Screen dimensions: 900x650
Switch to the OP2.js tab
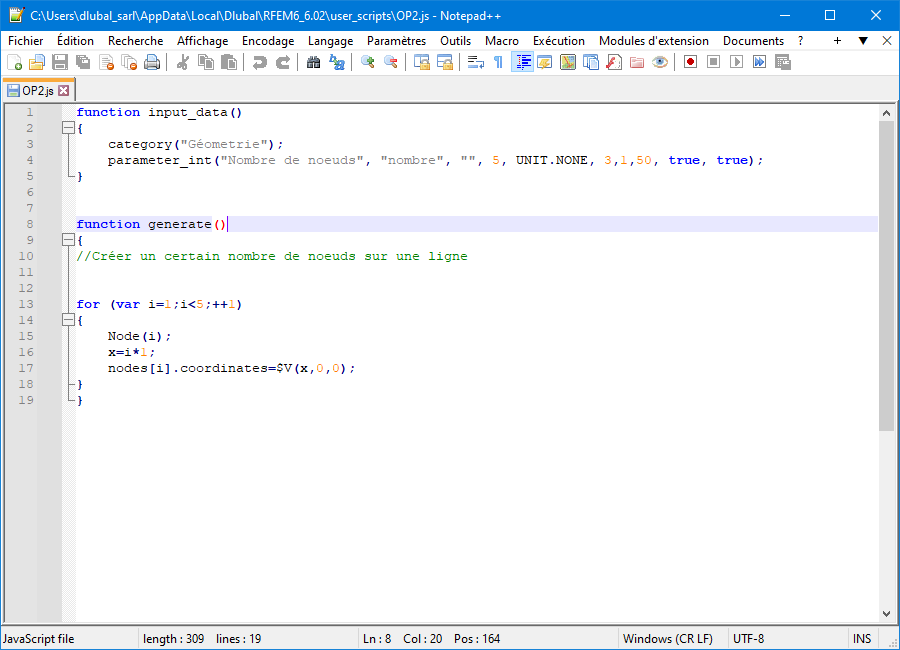(38, 88)
